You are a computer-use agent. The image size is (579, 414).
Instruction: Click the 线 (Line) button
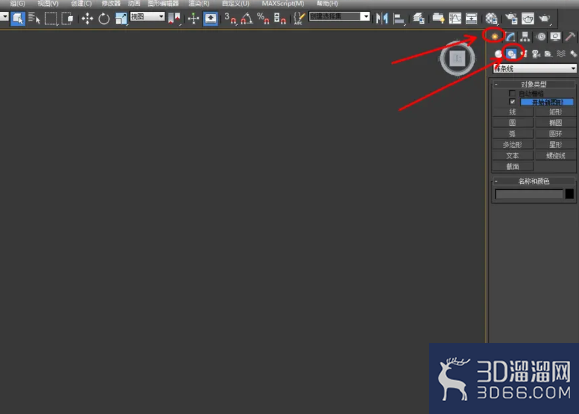pyautogui.click(x=513, y=112)
